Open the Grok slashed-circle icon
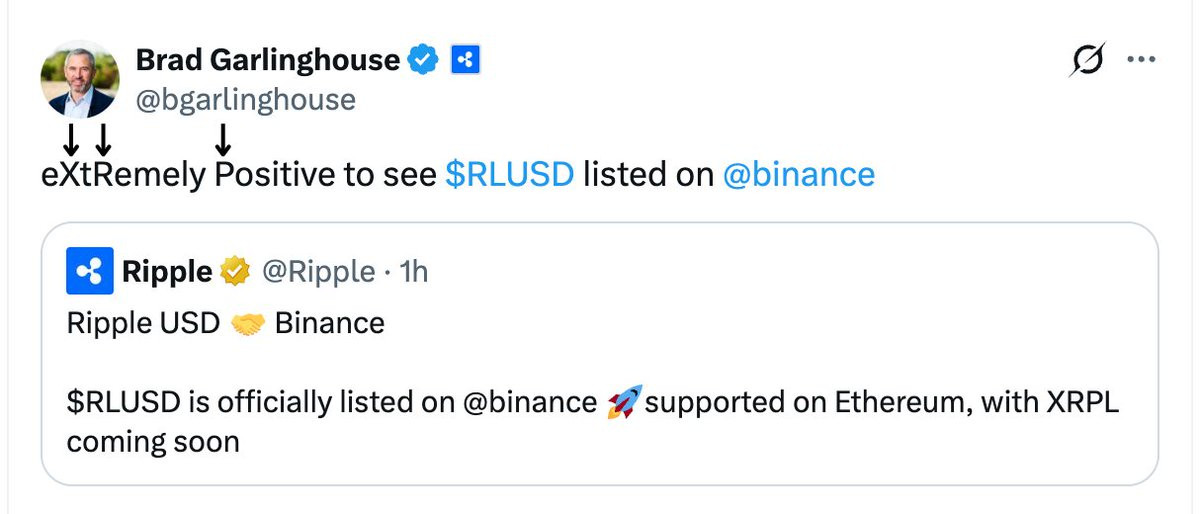Screen dimensions: 1200x514 (x=1087, y=62)
